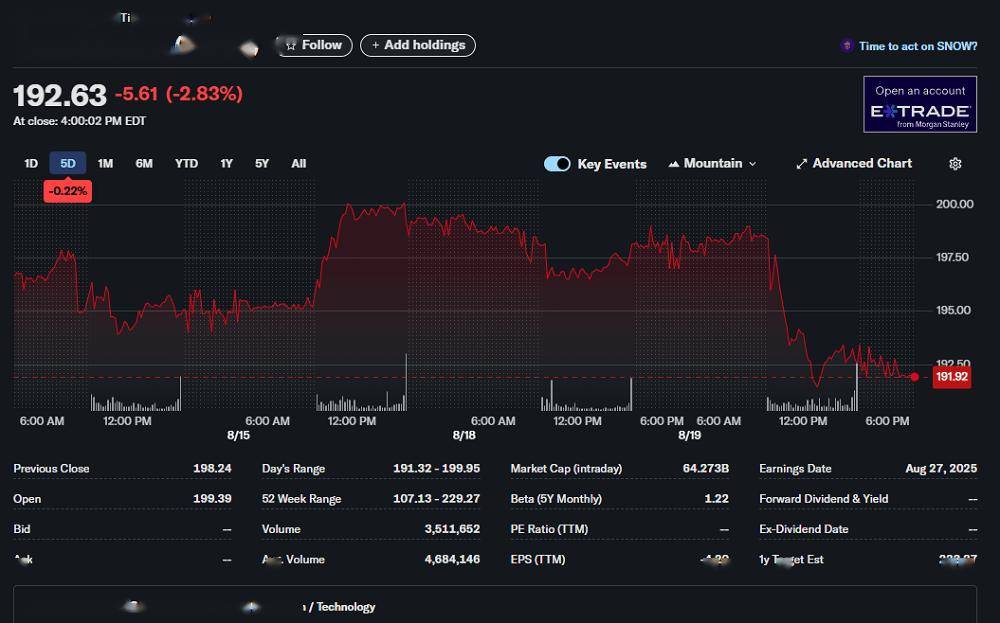1000x623 pixels.
Task: Open the Time to act on SNOW link
Action: (x=918, y=46)
